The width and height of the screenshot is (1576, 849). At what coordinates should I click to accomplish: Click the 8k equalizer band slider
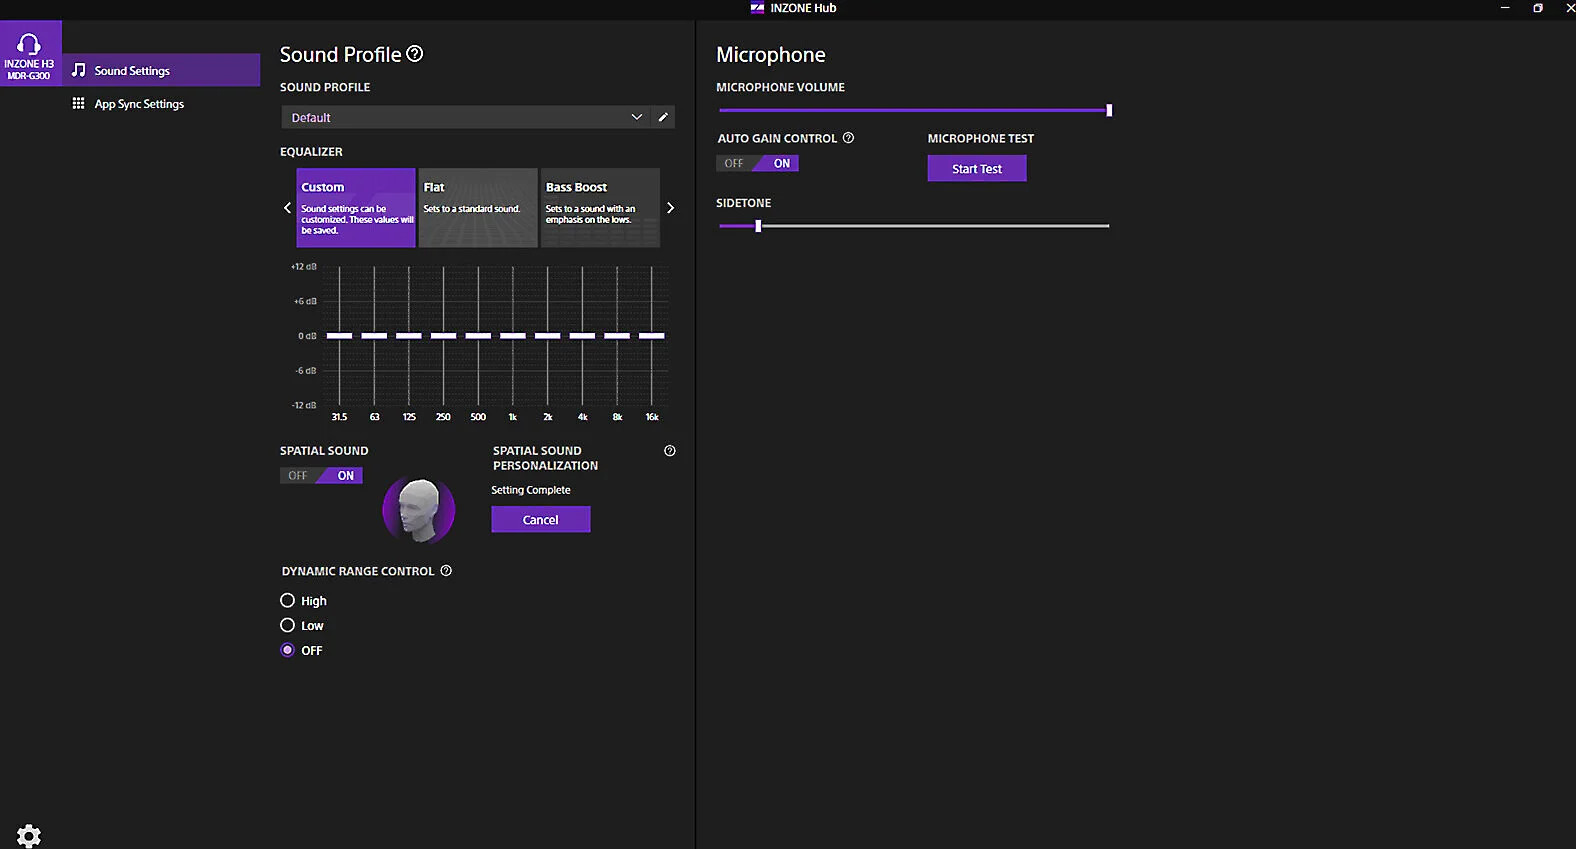(x=617, y=336)
